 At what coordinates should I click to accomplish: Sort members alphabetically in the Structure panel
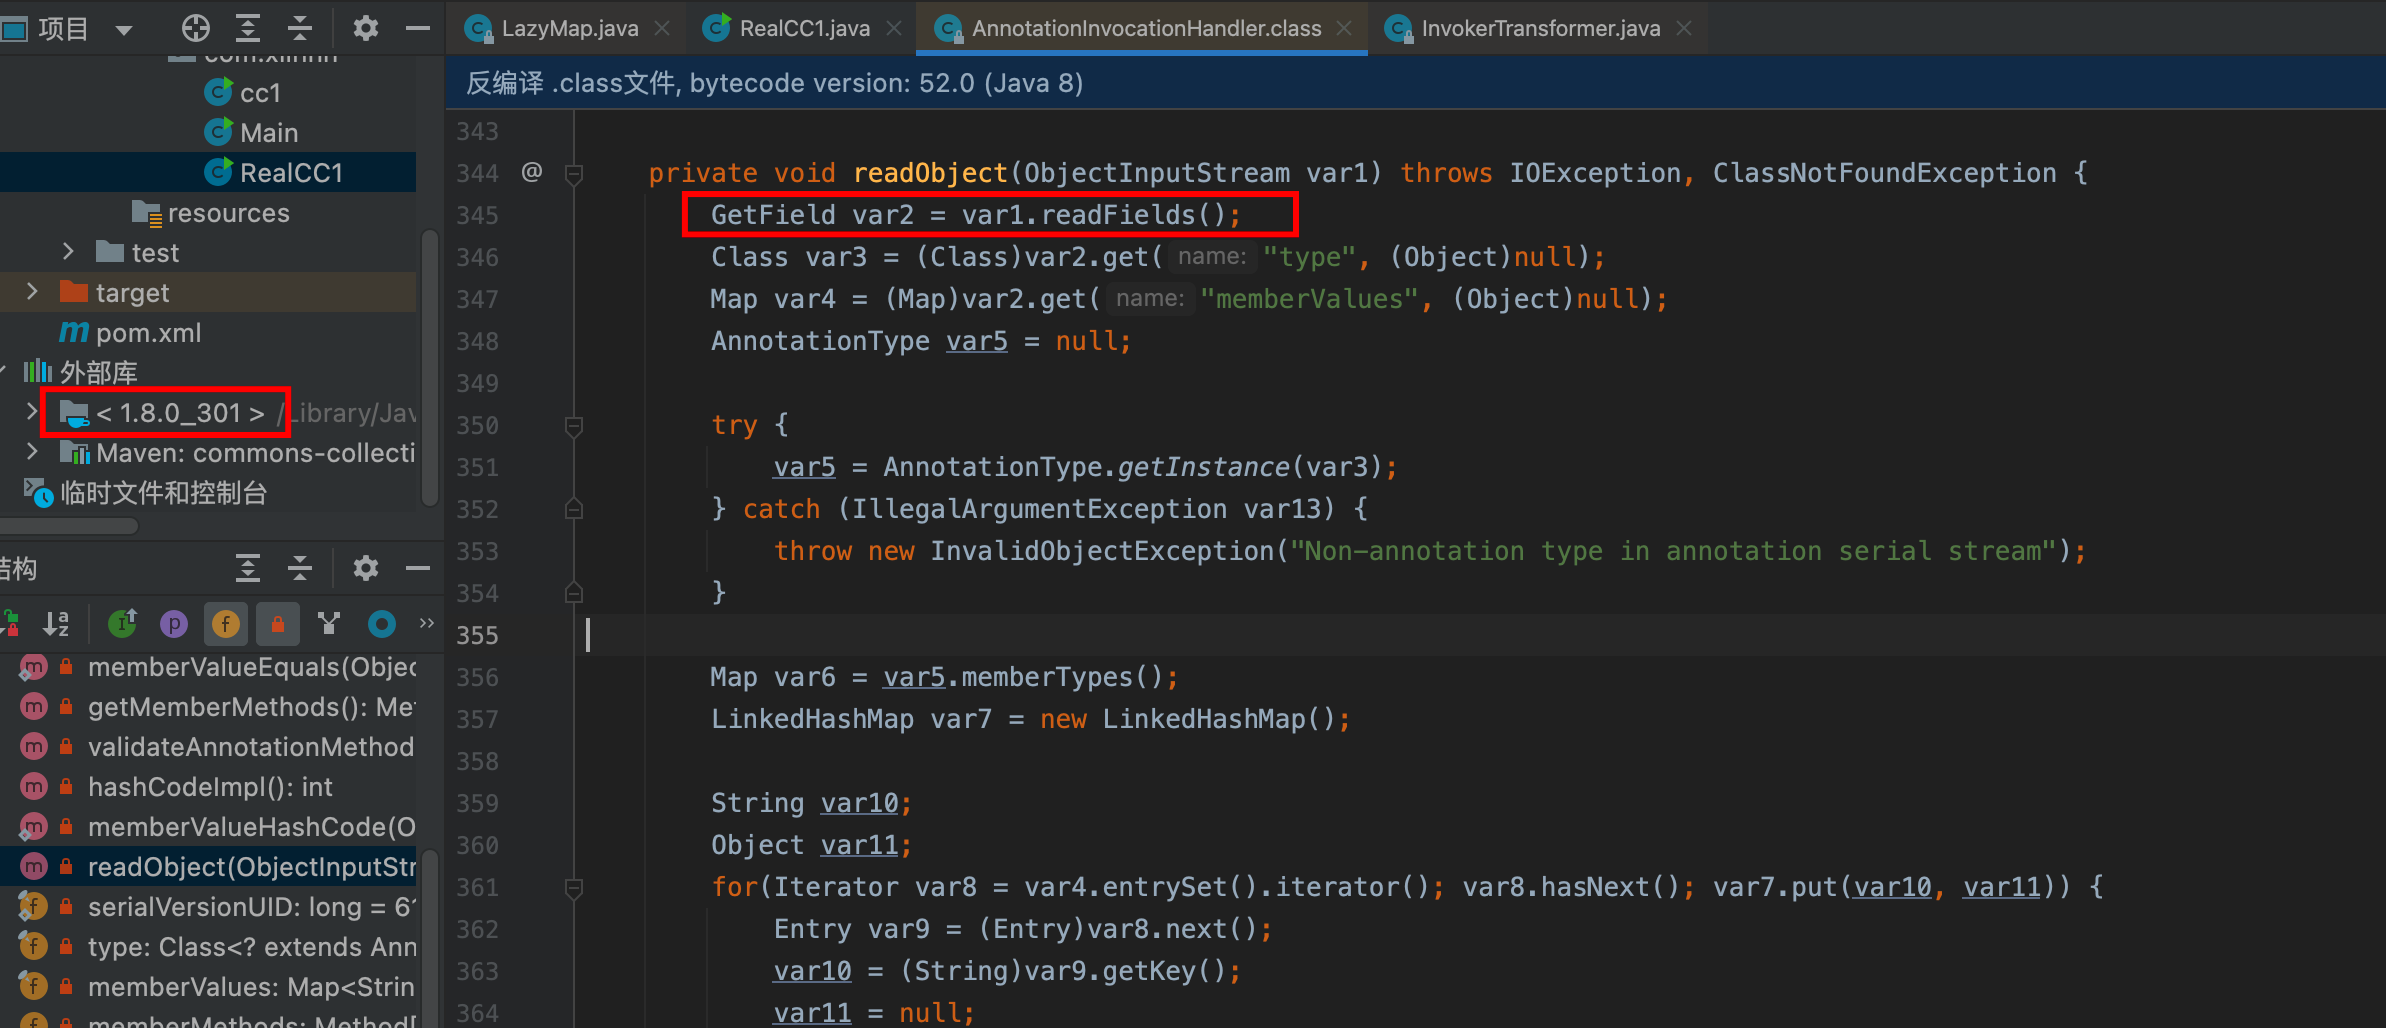56,623
